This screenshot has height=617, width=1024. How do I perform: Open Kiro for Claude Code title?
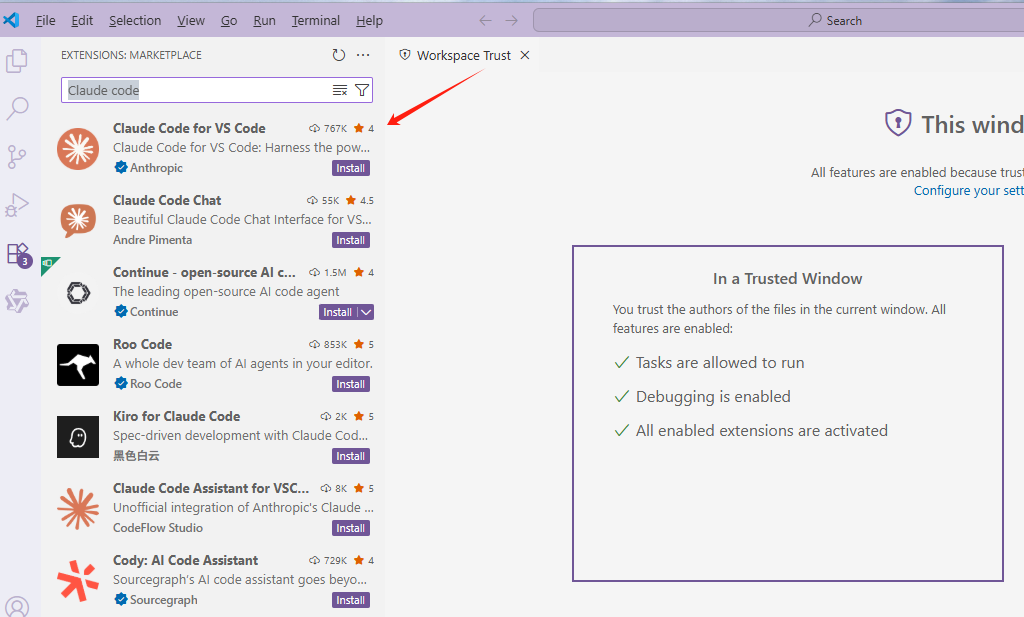176,417
